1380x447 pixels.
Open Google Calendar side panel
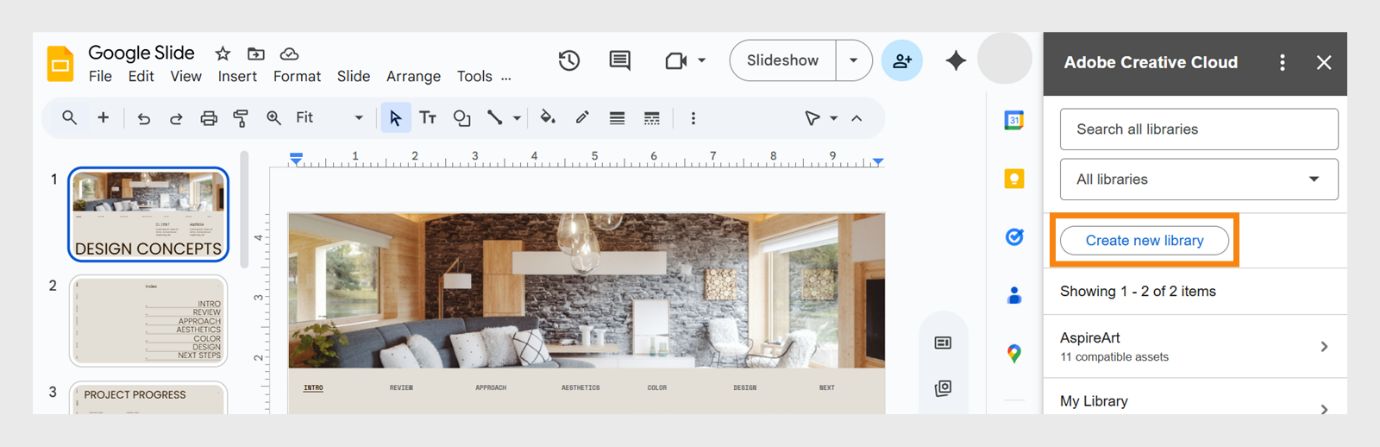pos(1014,120)
